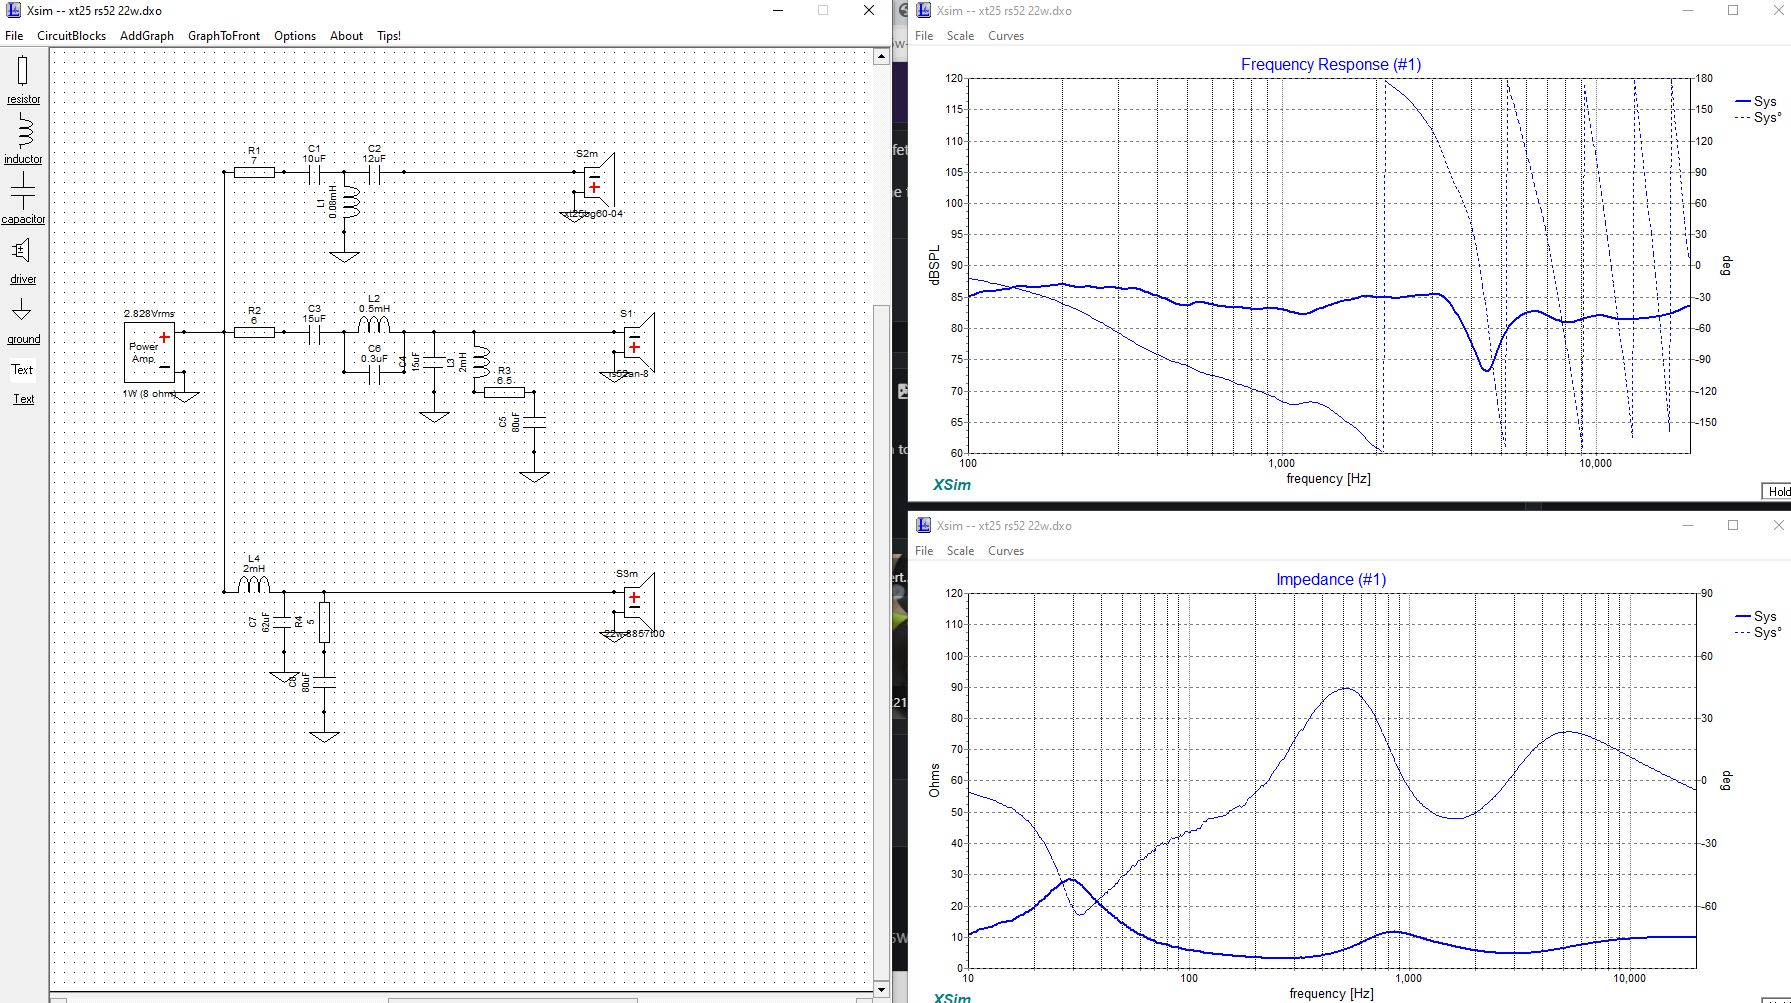Screen dimensions: 1791x1003
Task: Open the GraphToFront menu
Action: [224, 36]
